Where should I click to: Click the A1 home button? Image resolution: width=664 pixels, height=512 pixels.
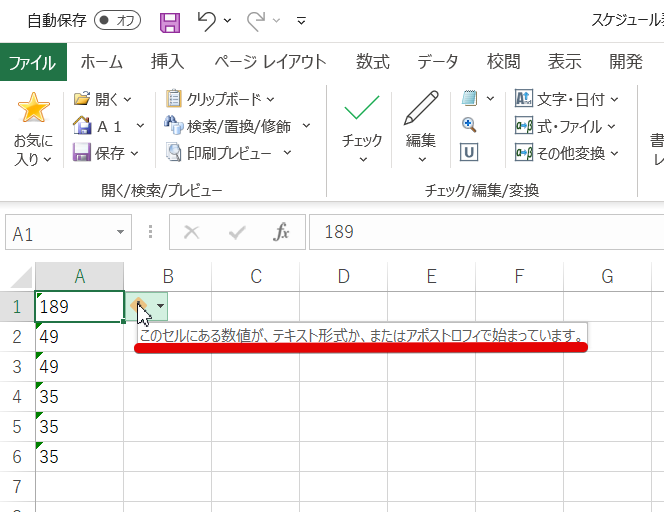(x=97, y=126)
